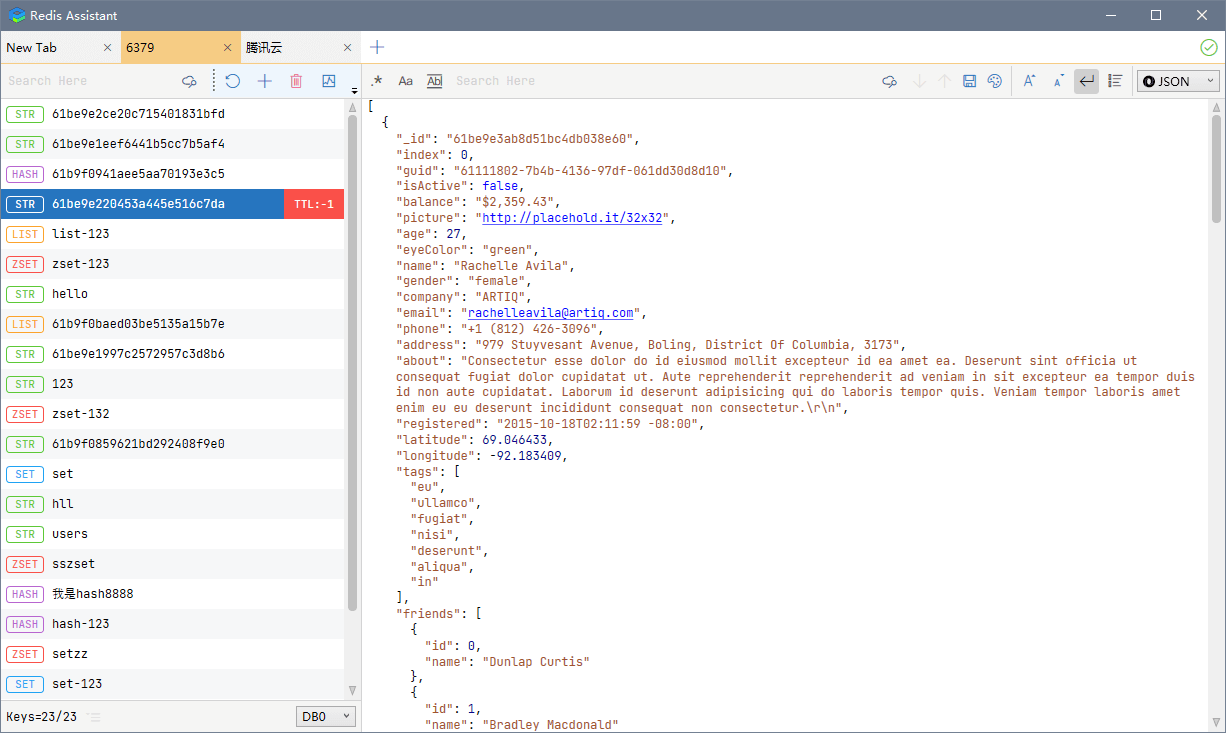This screenshot has width=1226, height=733.
Task: Click the green connection status check icon
Action: [1209, 47]
